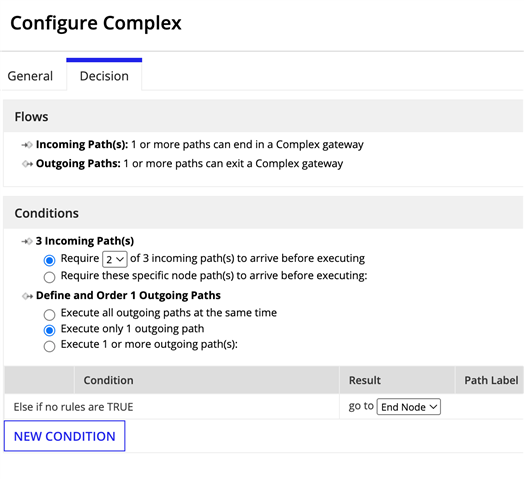524x479 pixels.
Task: Click the Else if no rules are TRUE row
Action: click(x=263, y=406)
